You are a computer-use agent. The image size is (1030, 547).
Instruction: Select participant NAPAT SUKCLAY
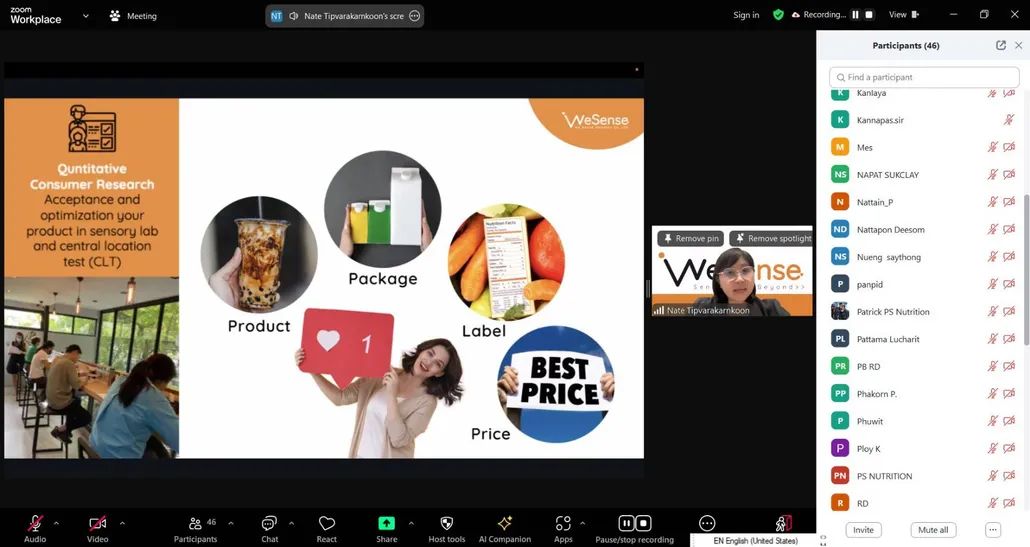click(923, 175)
